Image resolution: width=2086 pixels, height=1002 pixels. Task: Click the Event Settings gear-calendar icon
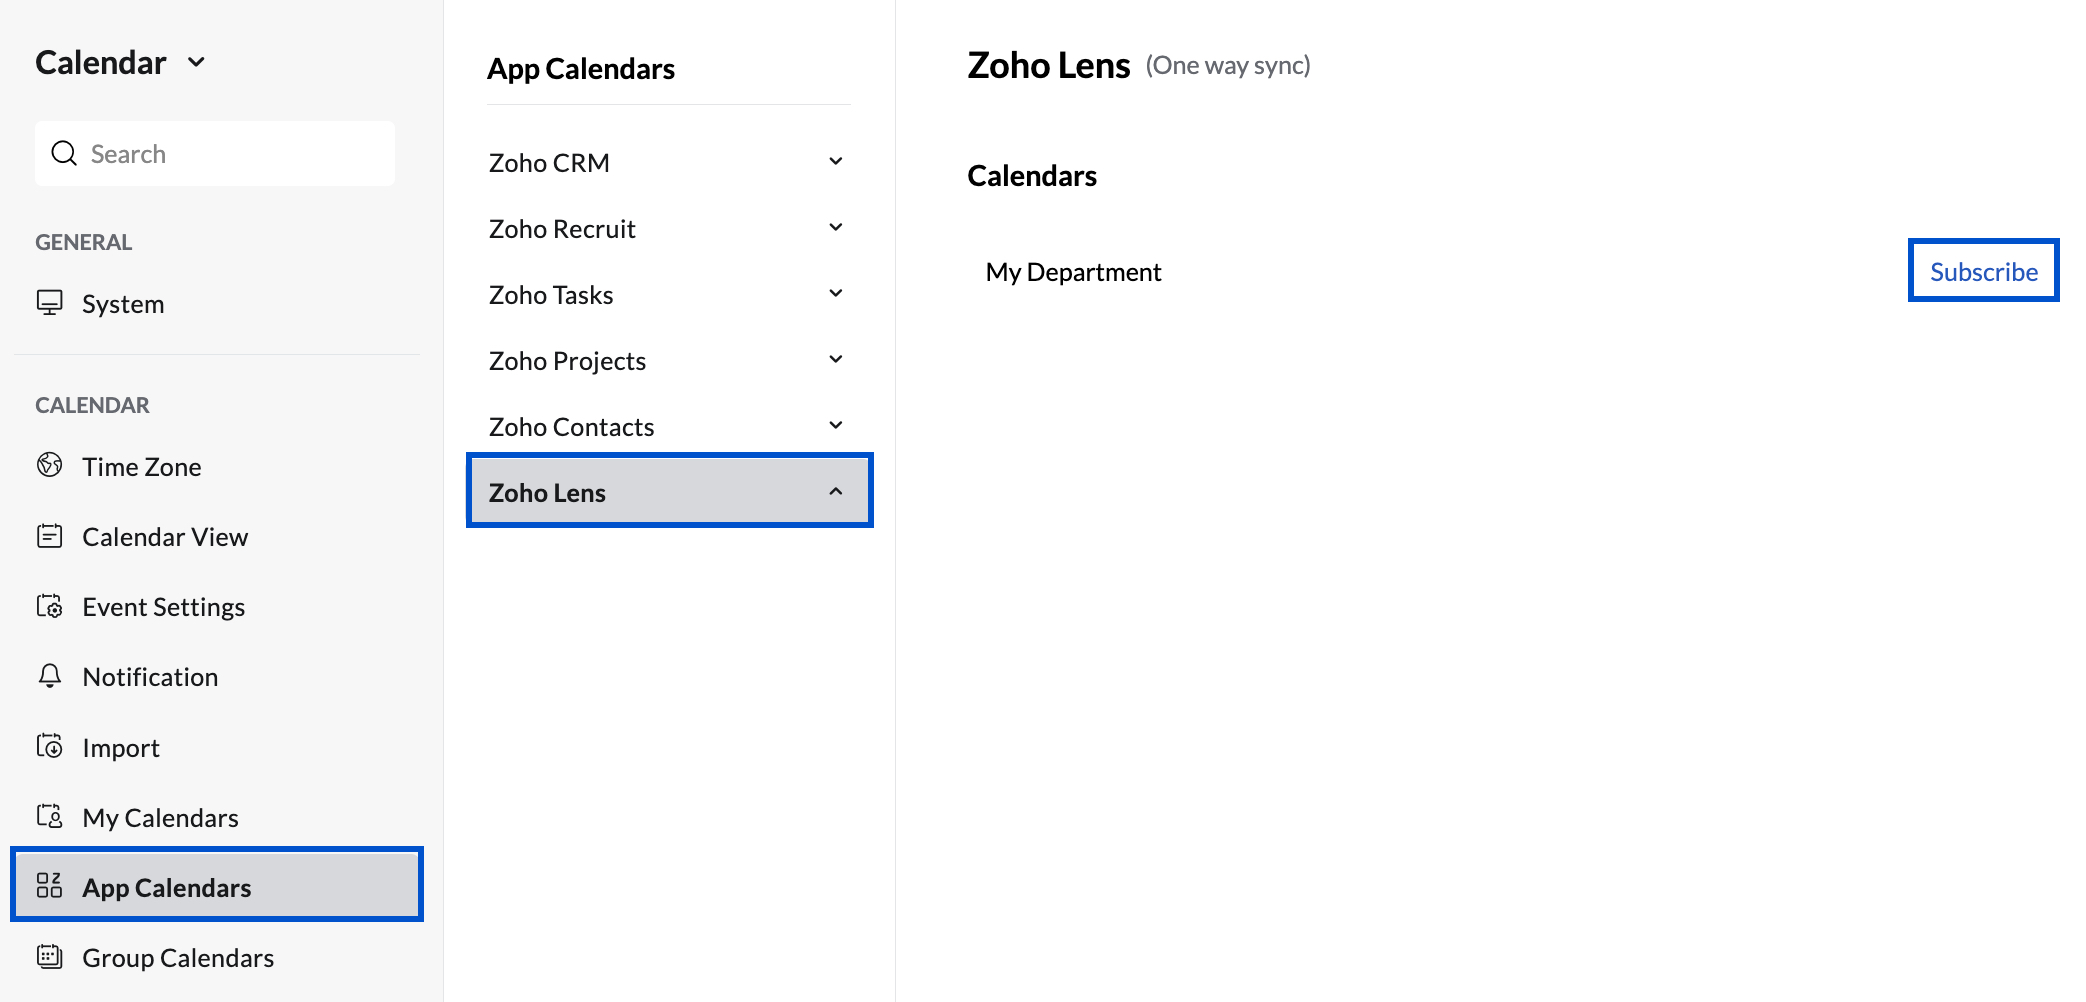[x=49, y=607]
